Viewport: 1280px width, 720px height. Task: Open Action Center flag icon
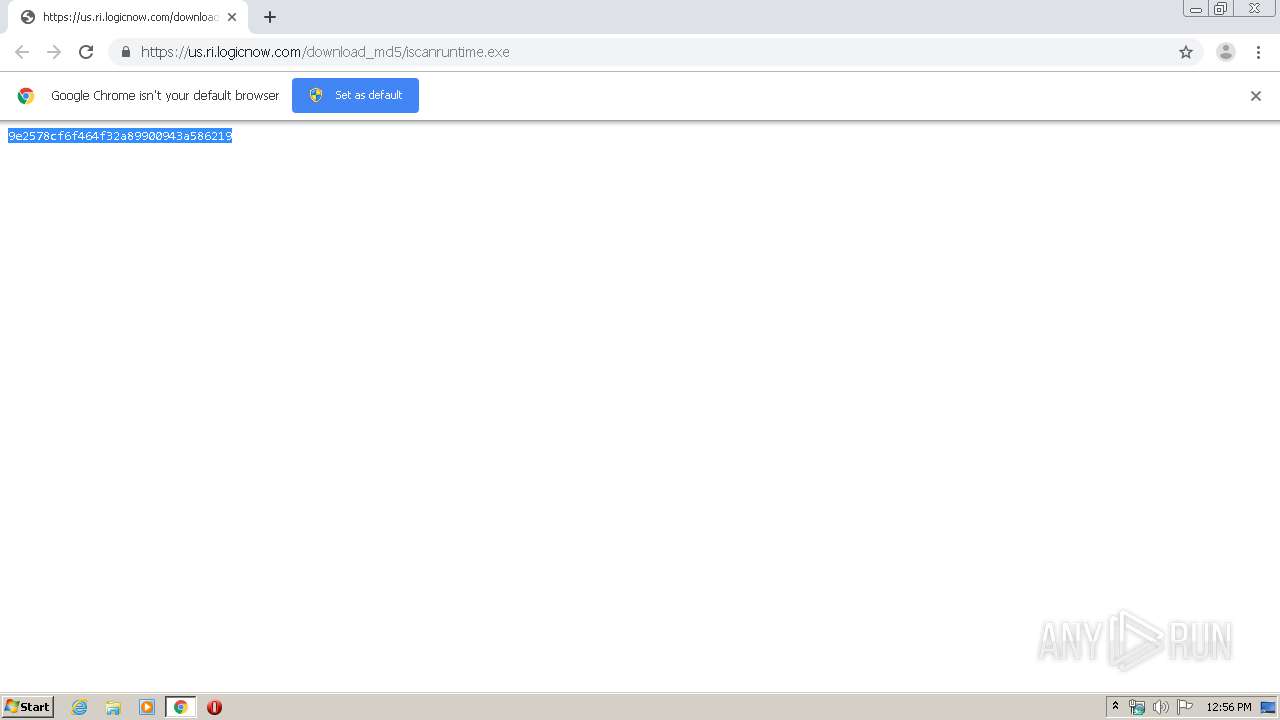1185,707
